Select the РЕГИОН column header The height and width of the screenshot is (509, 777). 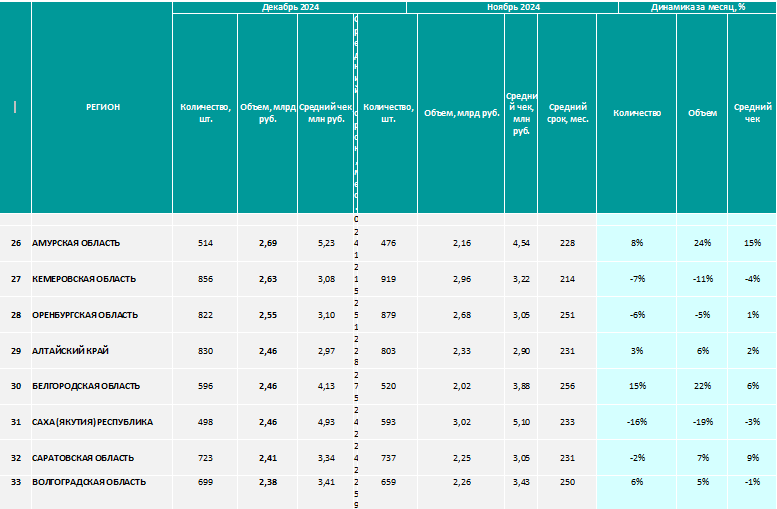tap(102, 107)
